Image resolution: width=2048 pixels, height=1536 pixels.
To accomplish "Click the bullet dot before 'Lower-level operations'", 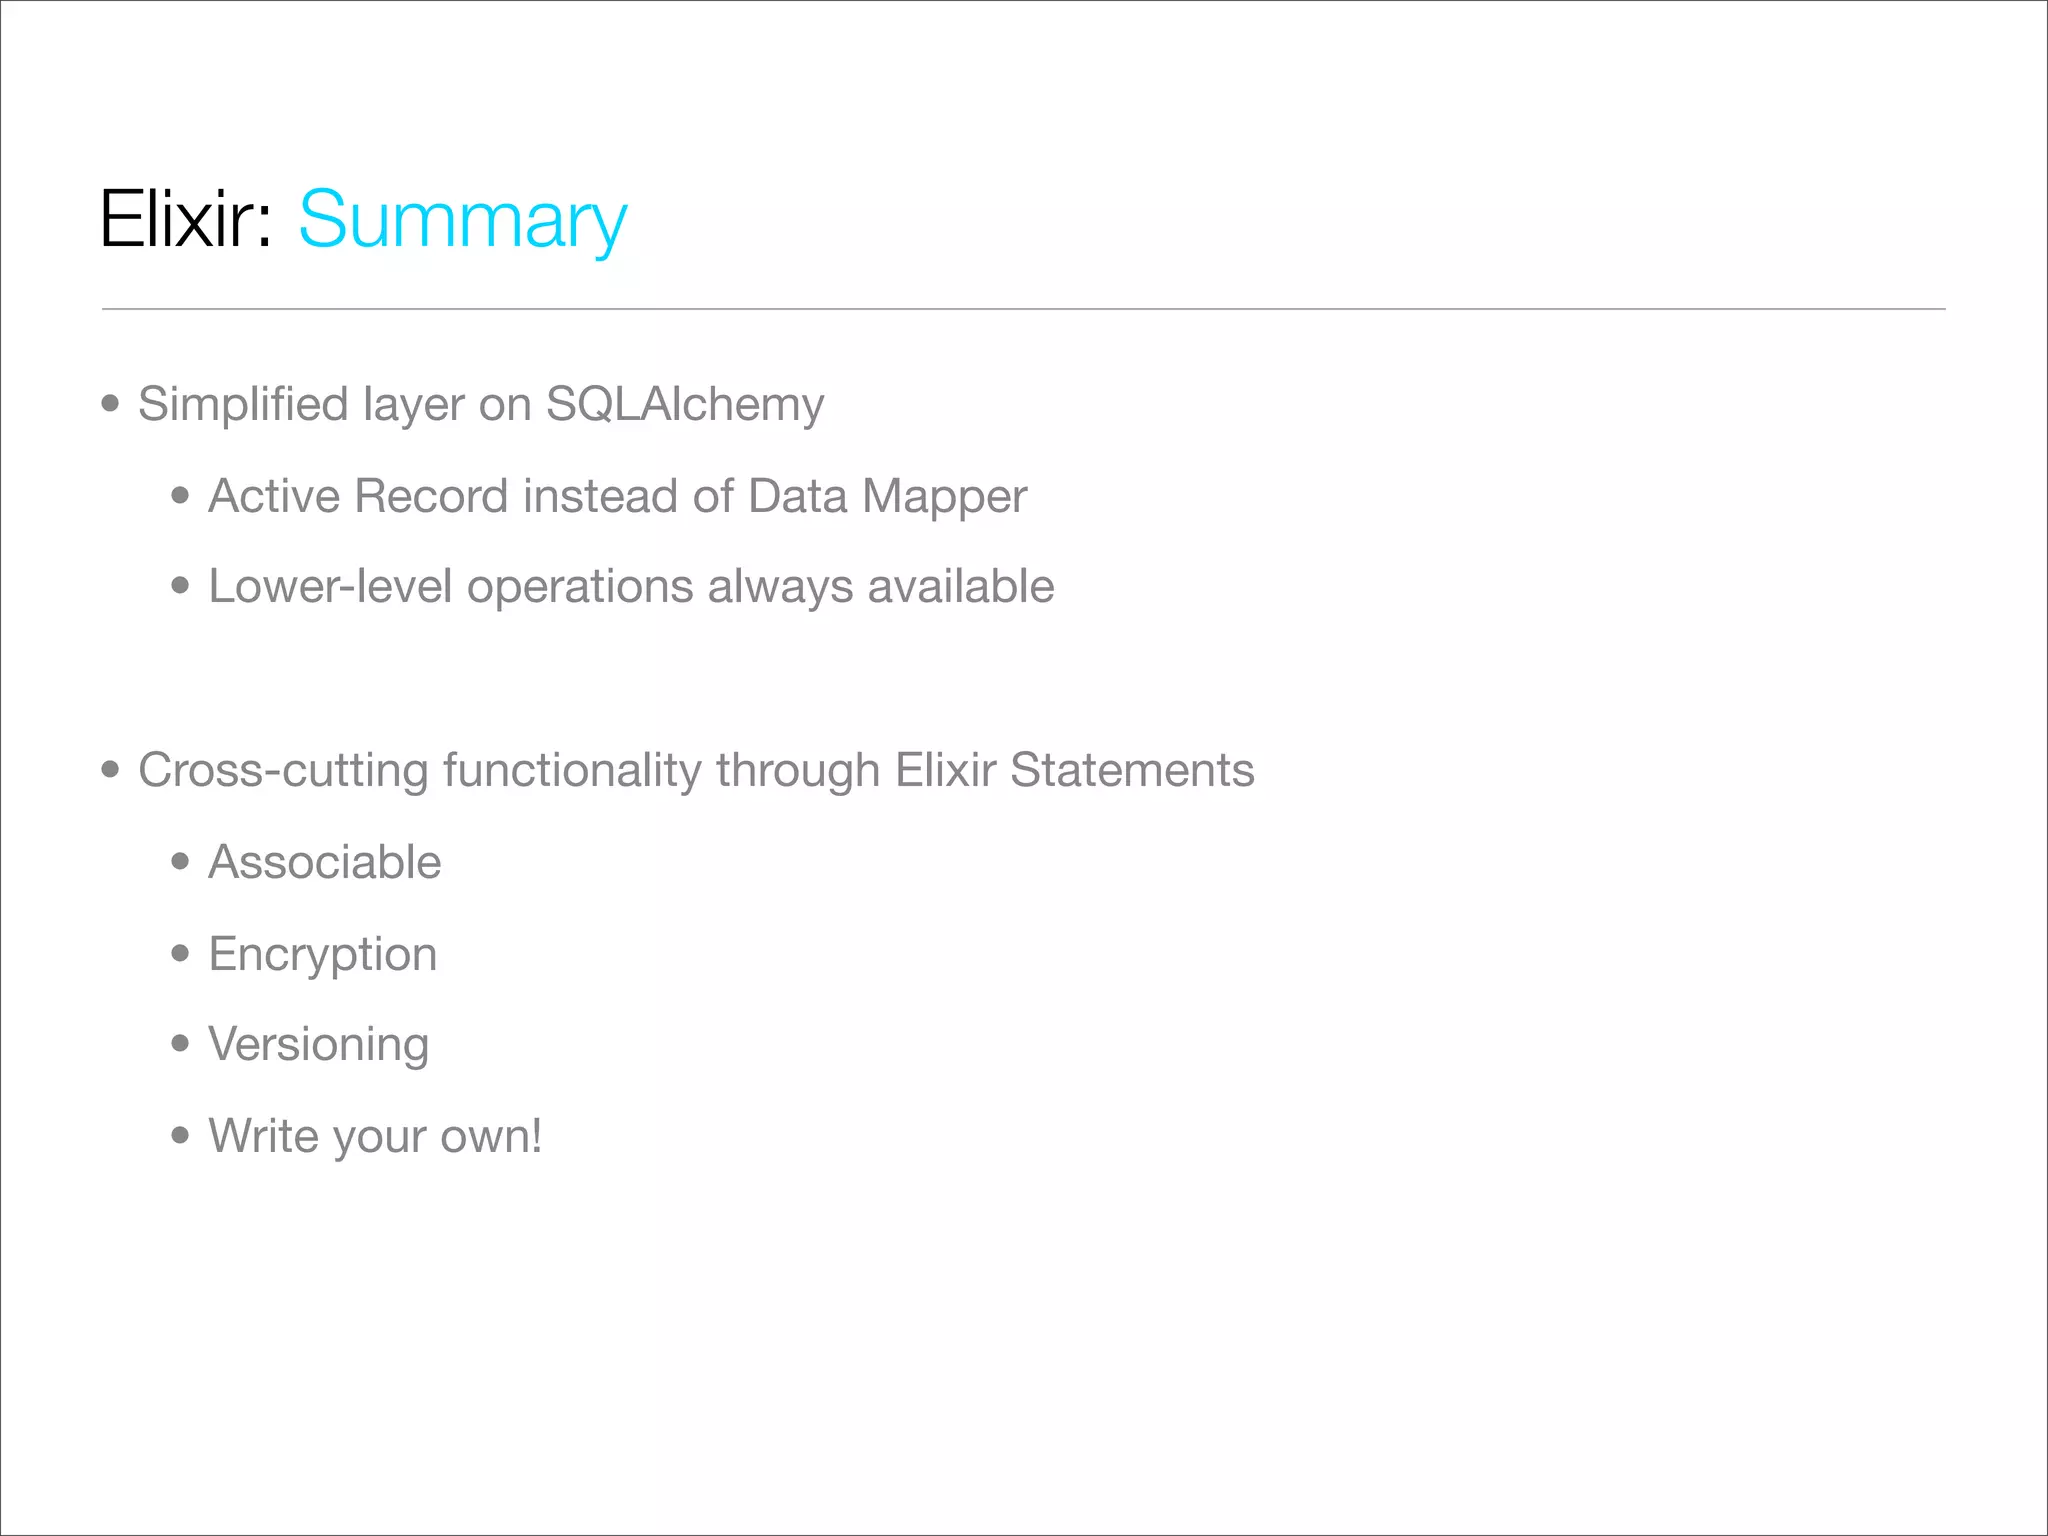I will (180, 586).
